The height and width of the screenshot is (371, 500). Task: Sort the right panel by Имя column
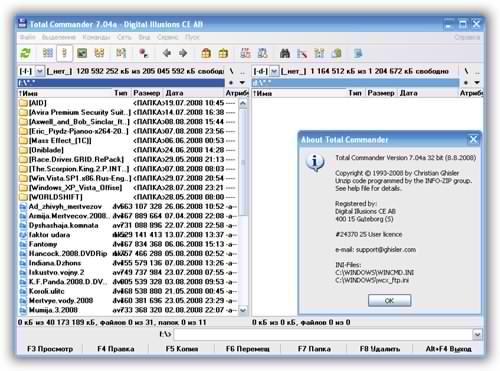299,93
